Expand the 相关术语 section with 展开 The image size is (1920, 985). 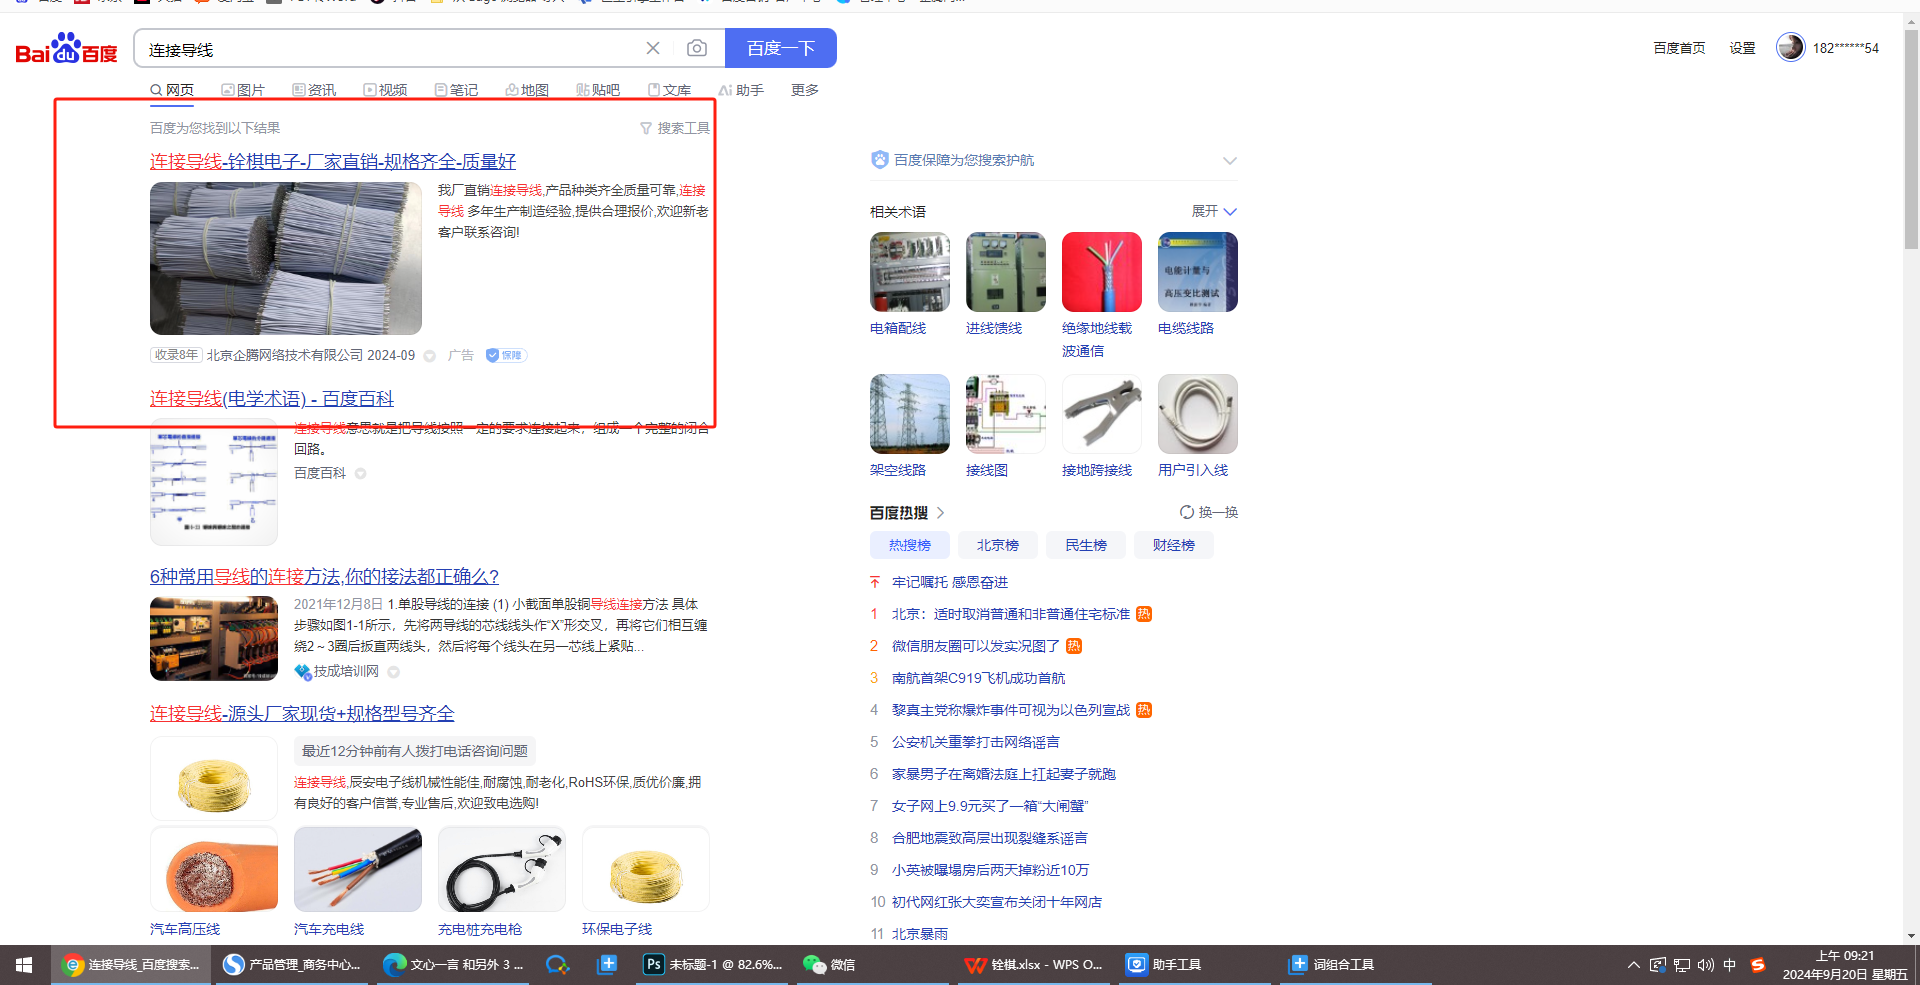(1214, 211)
